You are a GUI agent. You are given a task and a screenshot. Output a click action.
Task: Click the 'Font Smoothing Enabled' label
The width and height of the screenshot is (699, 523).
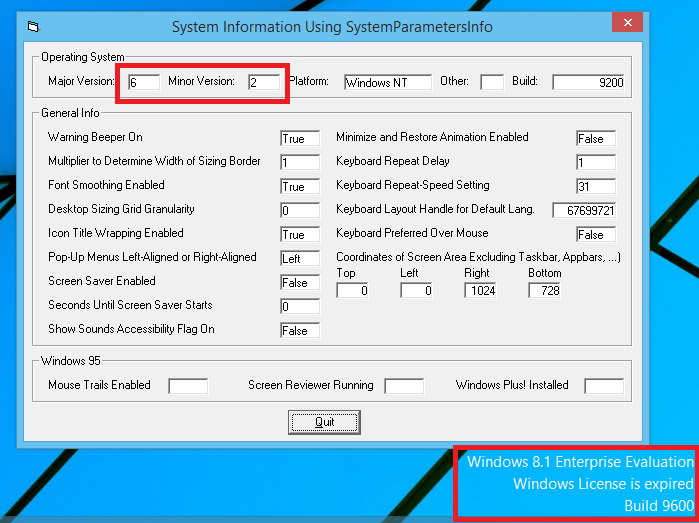point(106,185)
